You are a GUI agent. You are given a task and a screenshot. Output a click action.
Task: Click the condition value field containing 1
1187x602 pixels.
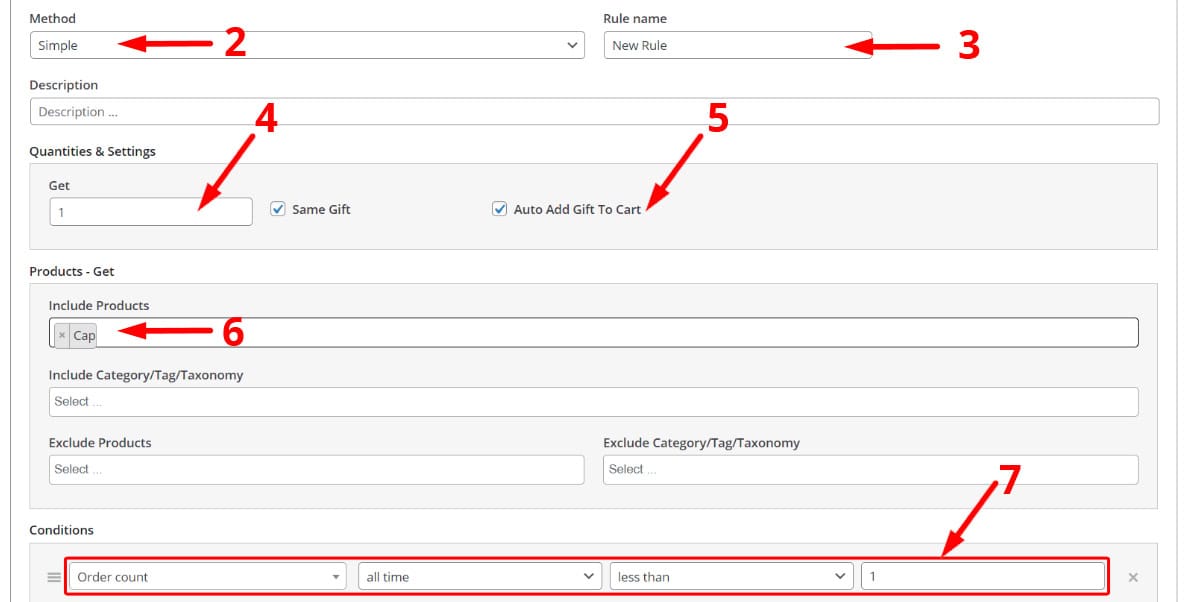(x=982, y=577)
